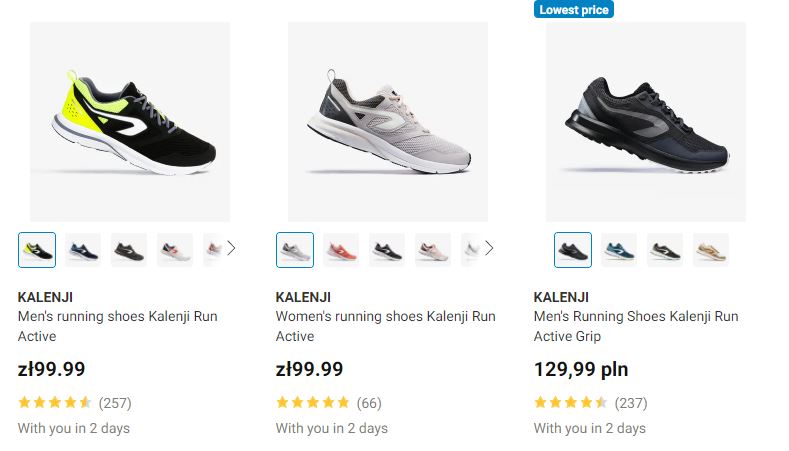This screenshot has height=451, width=789.
Task: Click the Lowest price badge
Action: pyautogui.click(x=574, y=9)
